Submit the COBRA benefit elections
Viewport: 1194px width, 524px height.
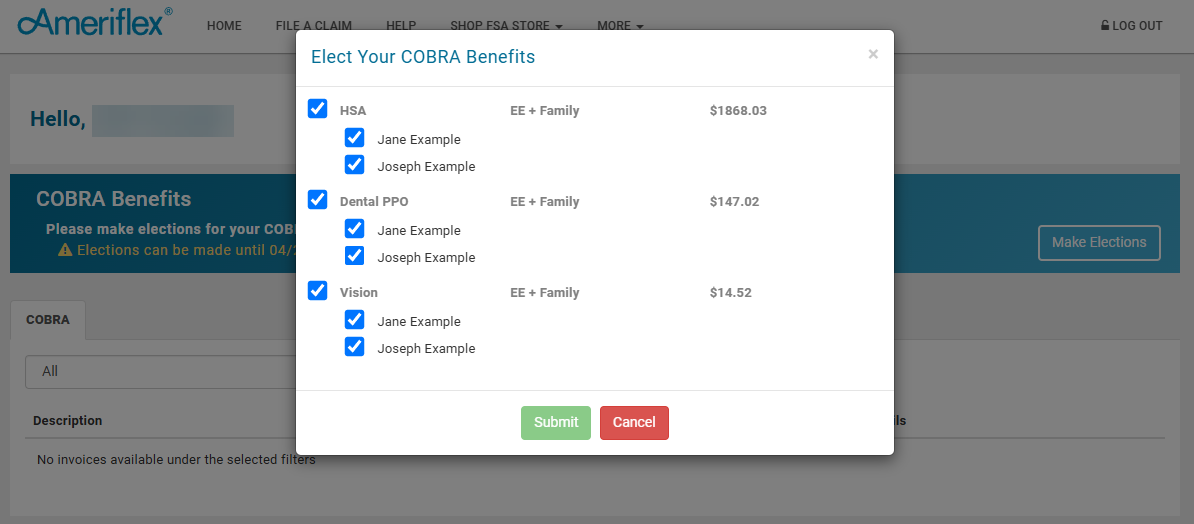click(555, 422)
